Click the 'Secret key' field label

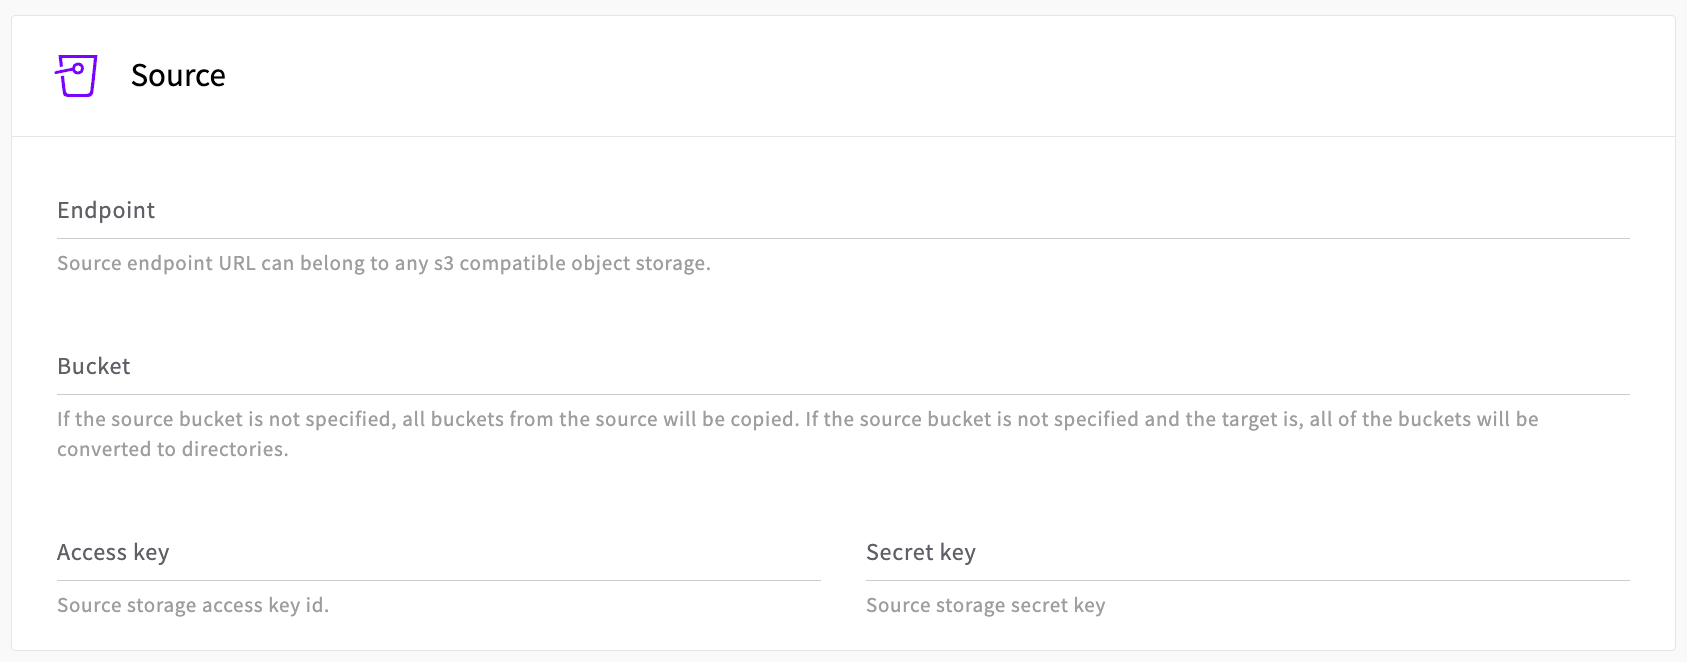(x=920, y=553)
